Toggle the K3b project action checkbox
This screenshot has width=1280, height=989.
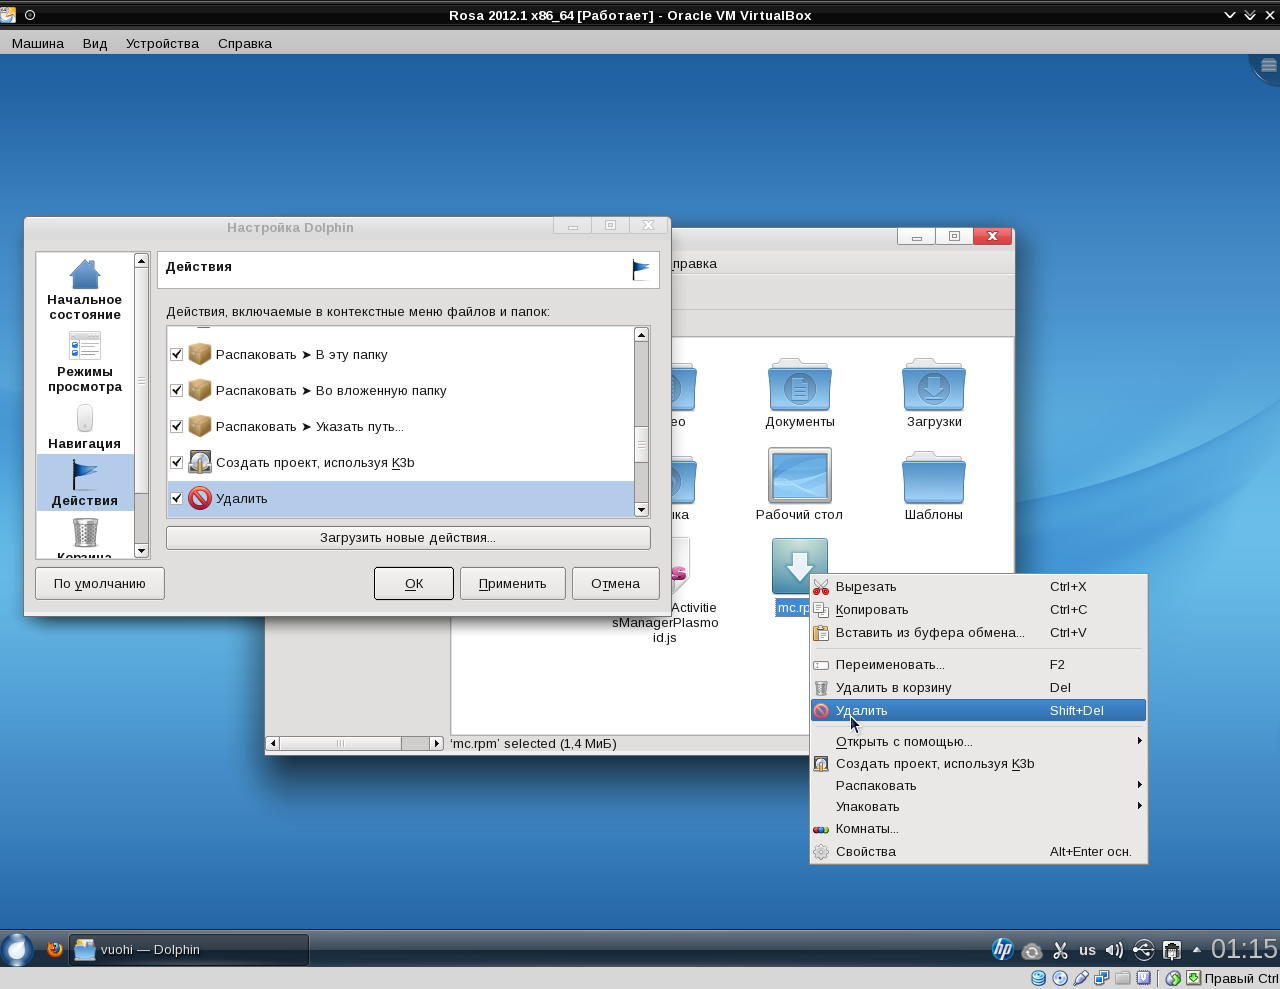click(177, 462)
